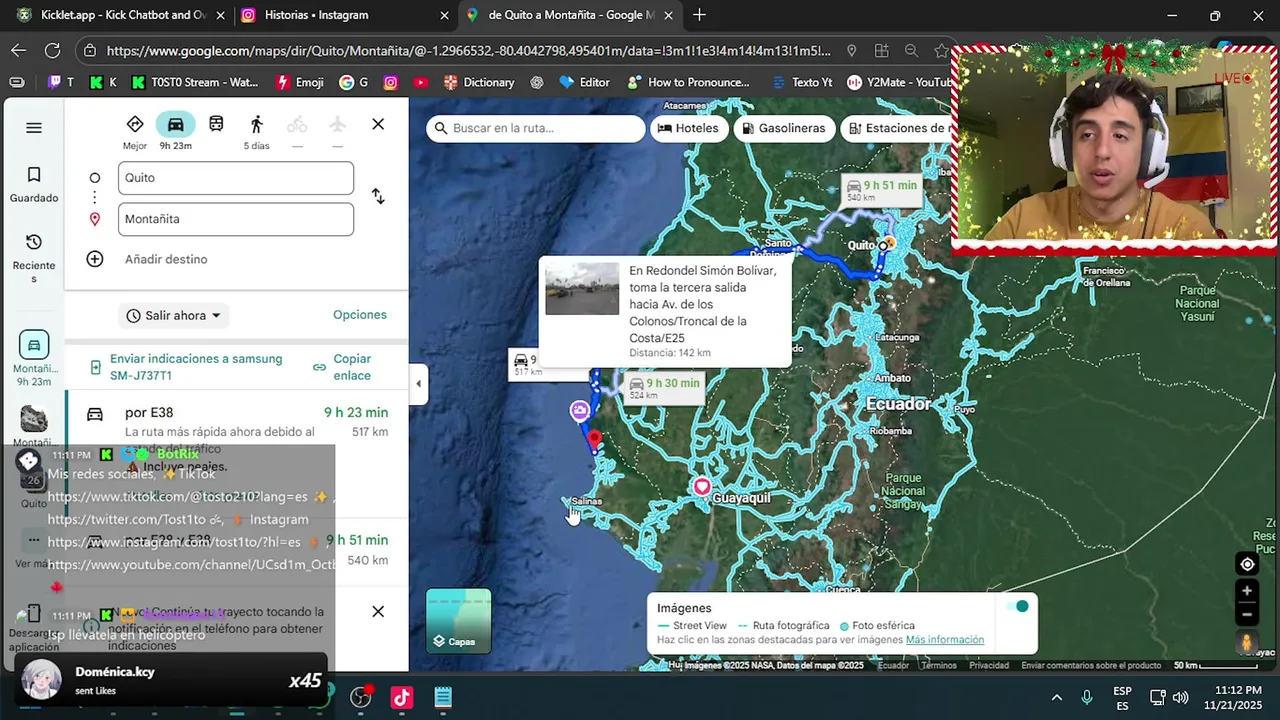Select the cycling travel mode

(x=297, y=124)
